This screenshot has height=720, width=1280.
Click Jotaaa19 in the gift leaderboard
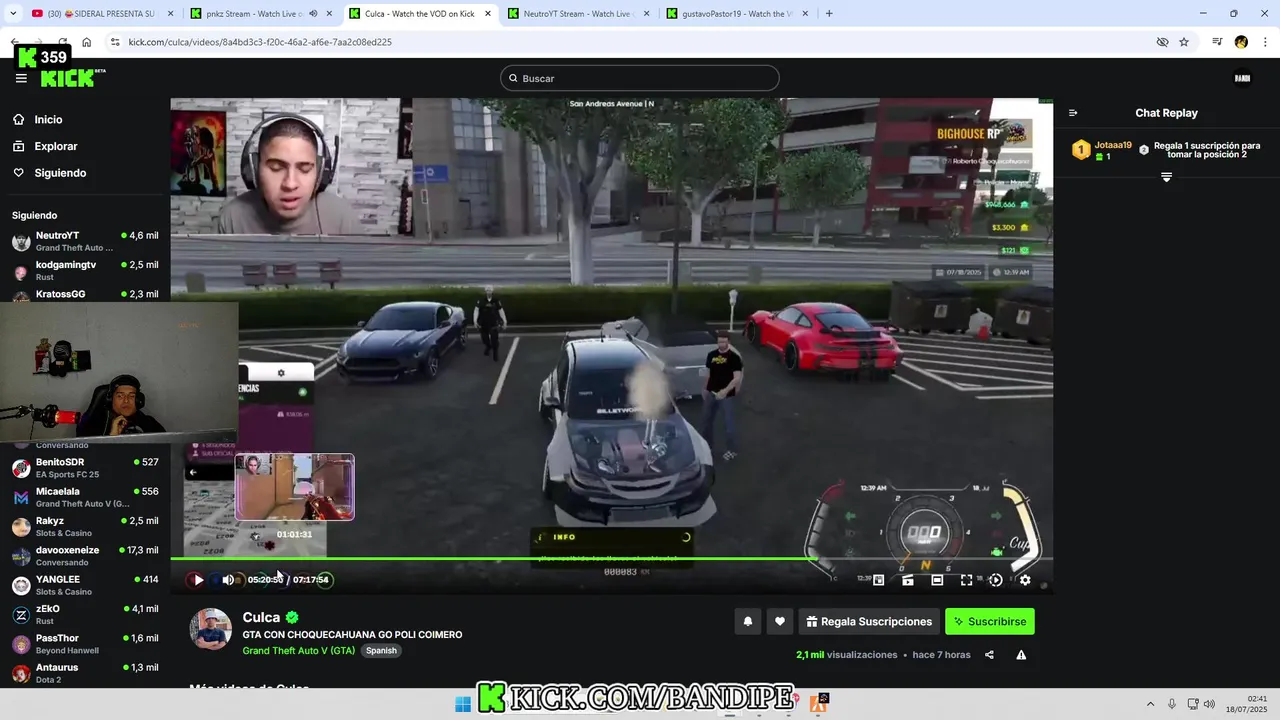(x=1113, y=145)
